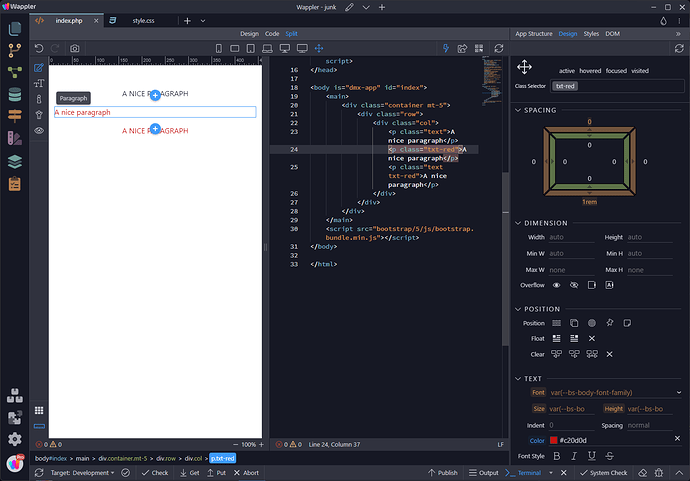
Task: Click the Terminal button
Action: point(523,473)
